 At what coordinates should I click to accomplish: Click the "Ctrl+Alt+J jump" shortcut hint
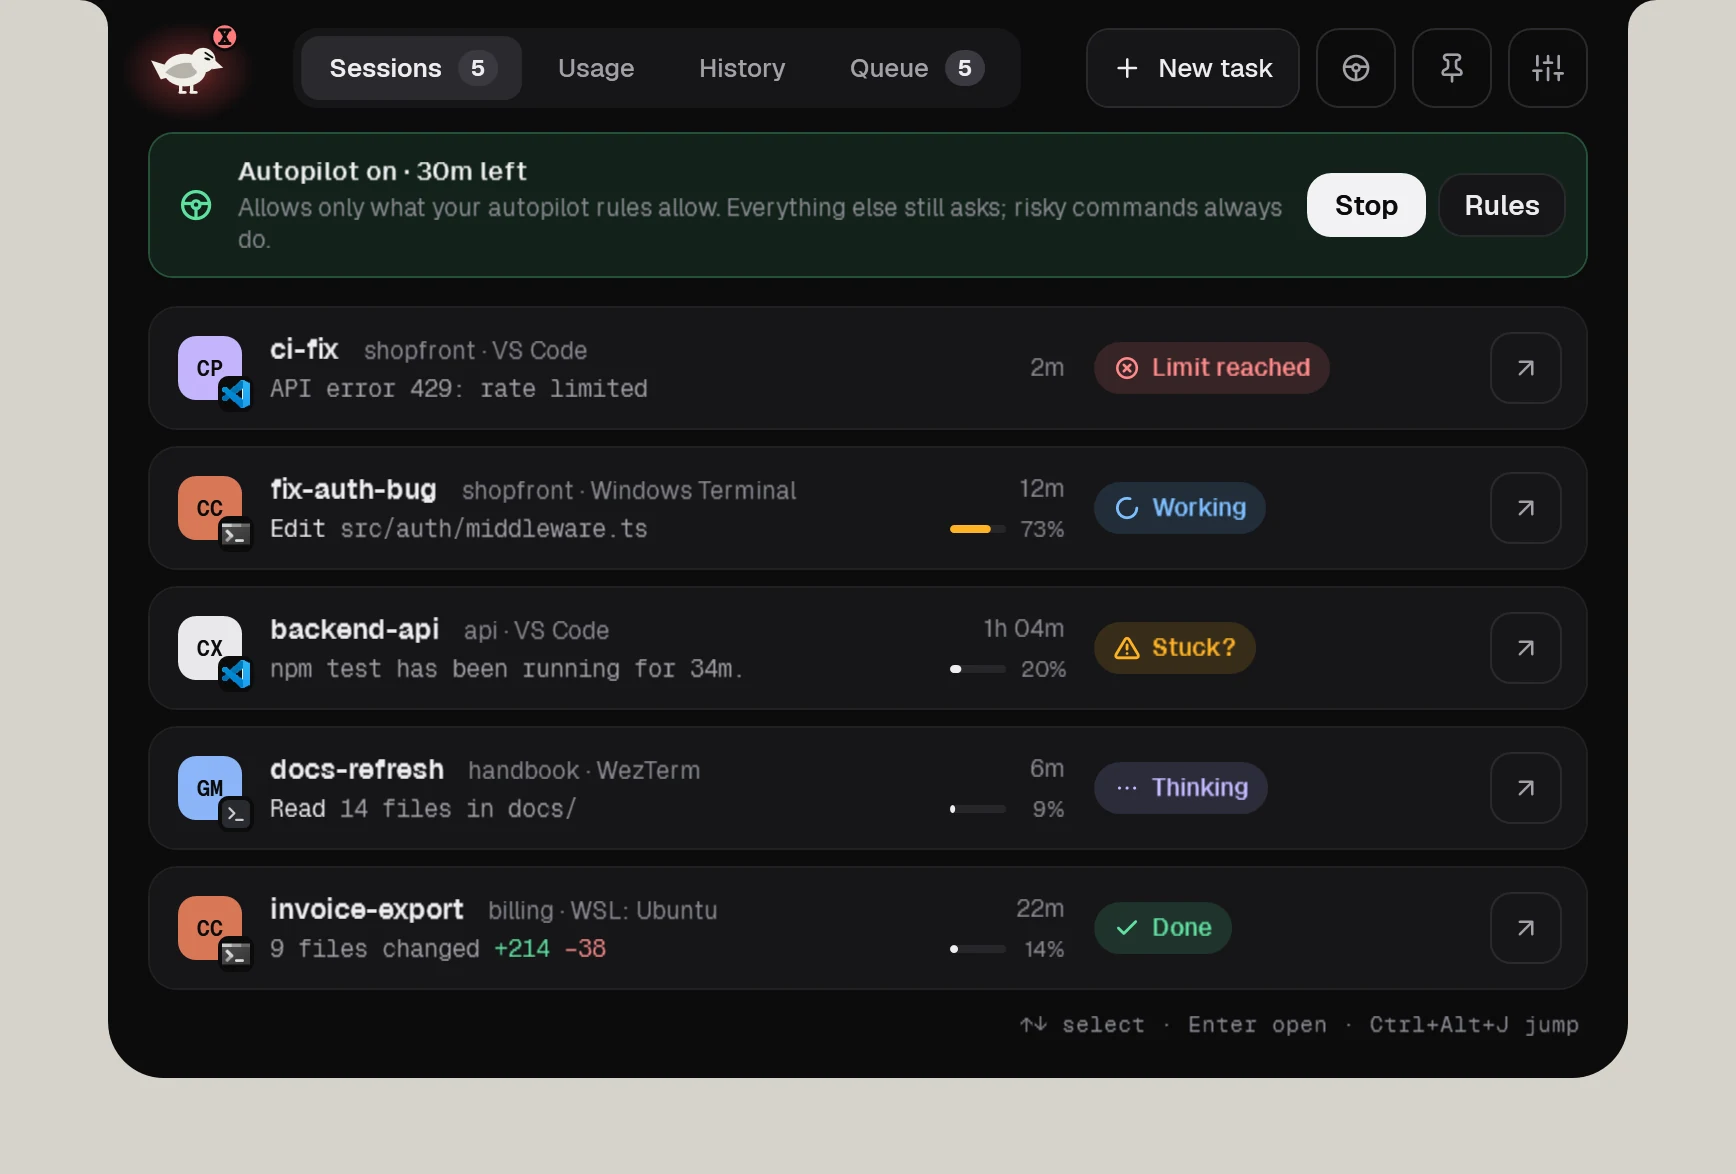coord(1474,1025)
